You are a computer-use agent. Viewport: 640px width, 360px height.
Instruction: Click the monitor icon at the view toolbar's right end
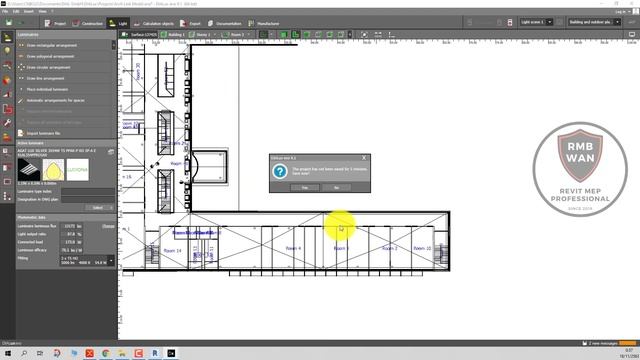632,35
